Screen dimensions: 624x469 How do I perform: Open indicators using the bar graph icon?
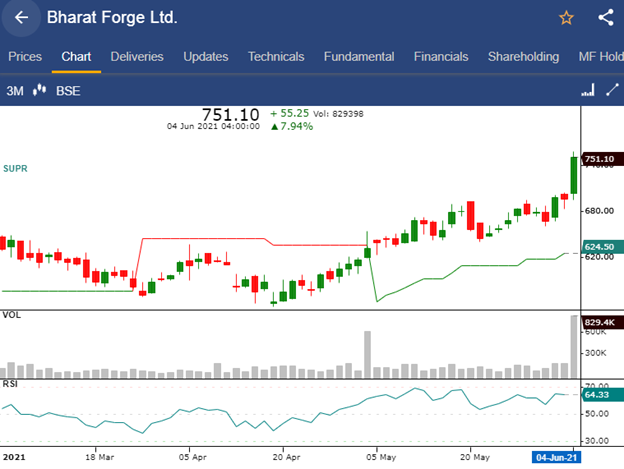click(588, 90)
